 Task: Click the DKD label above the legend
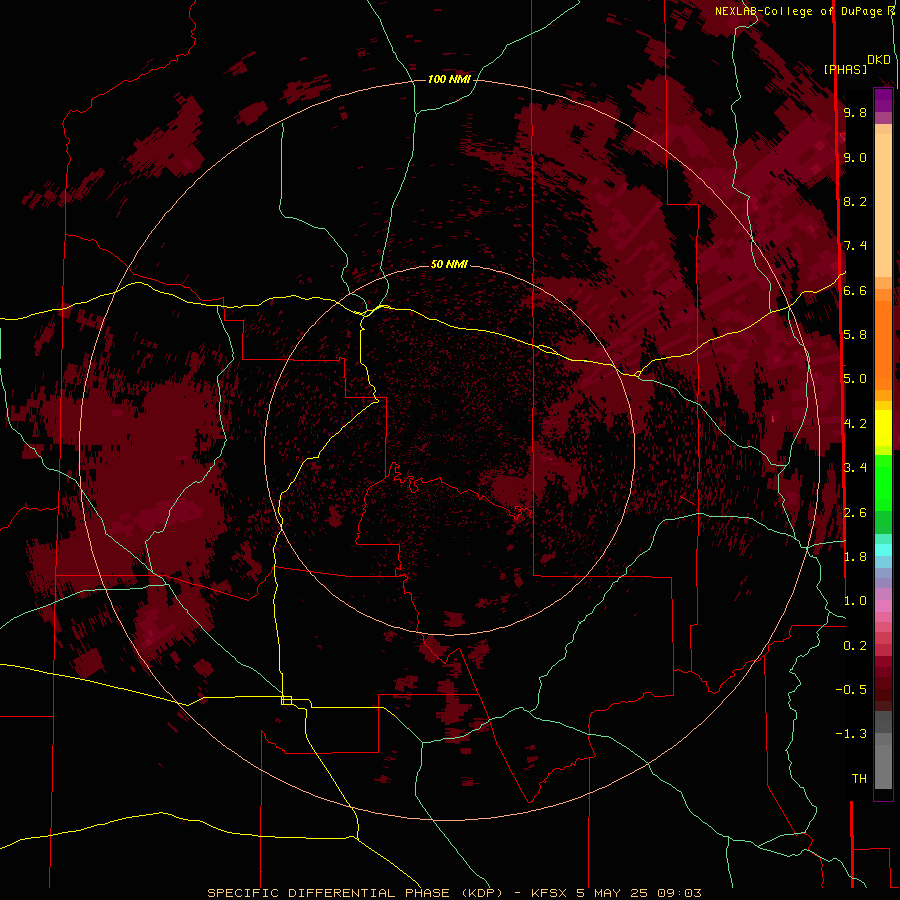[879, 60]
